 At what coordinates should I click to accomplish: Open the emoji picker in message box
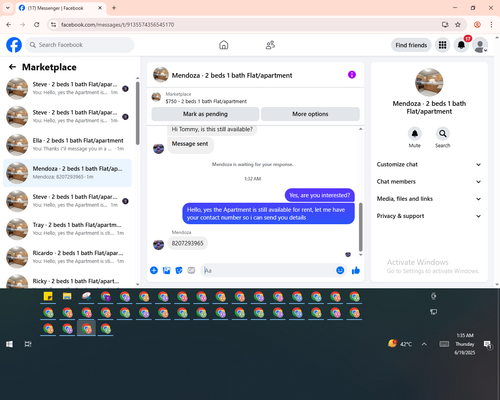[x=340, y=270]
